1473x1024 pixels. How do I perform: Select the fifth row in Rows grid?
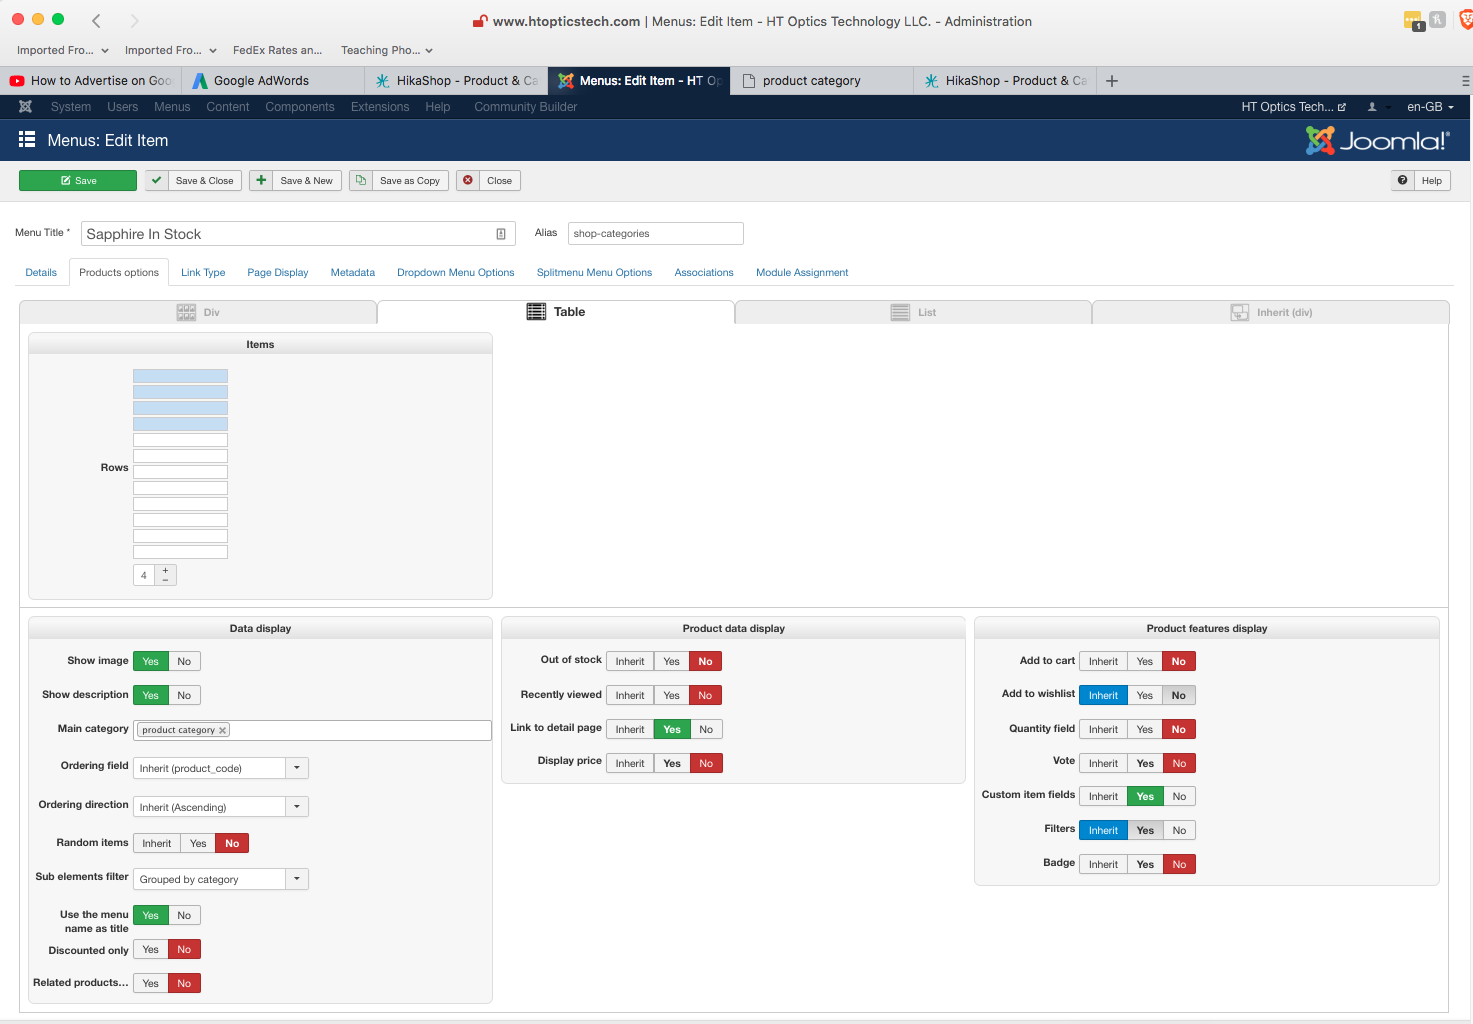tap(180, 440)
